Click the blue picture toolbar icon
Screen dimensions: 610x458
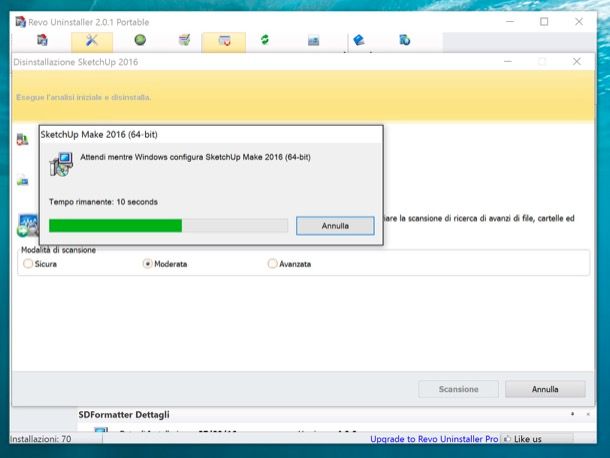(314, 41)
